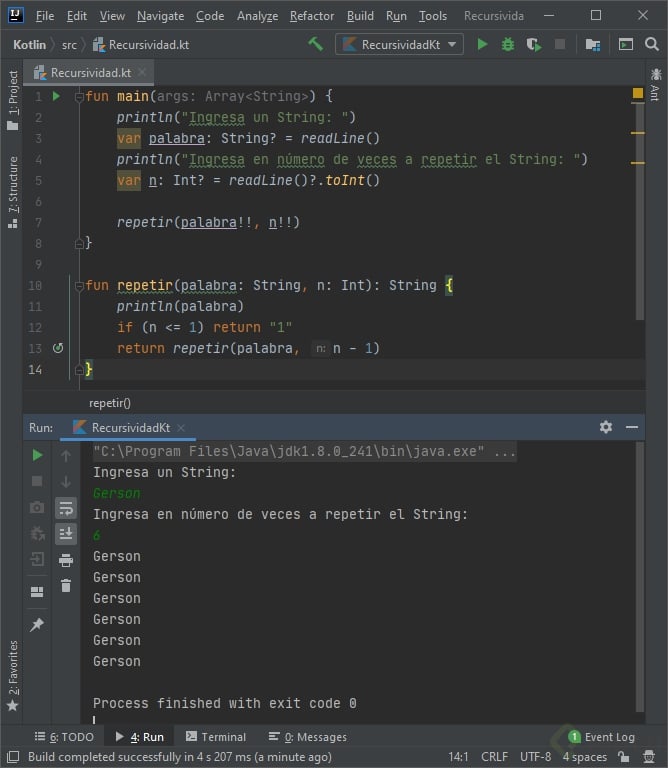
Task: Click the Kotlin breadcrumb in navigation bar
Action: point(29,45)
